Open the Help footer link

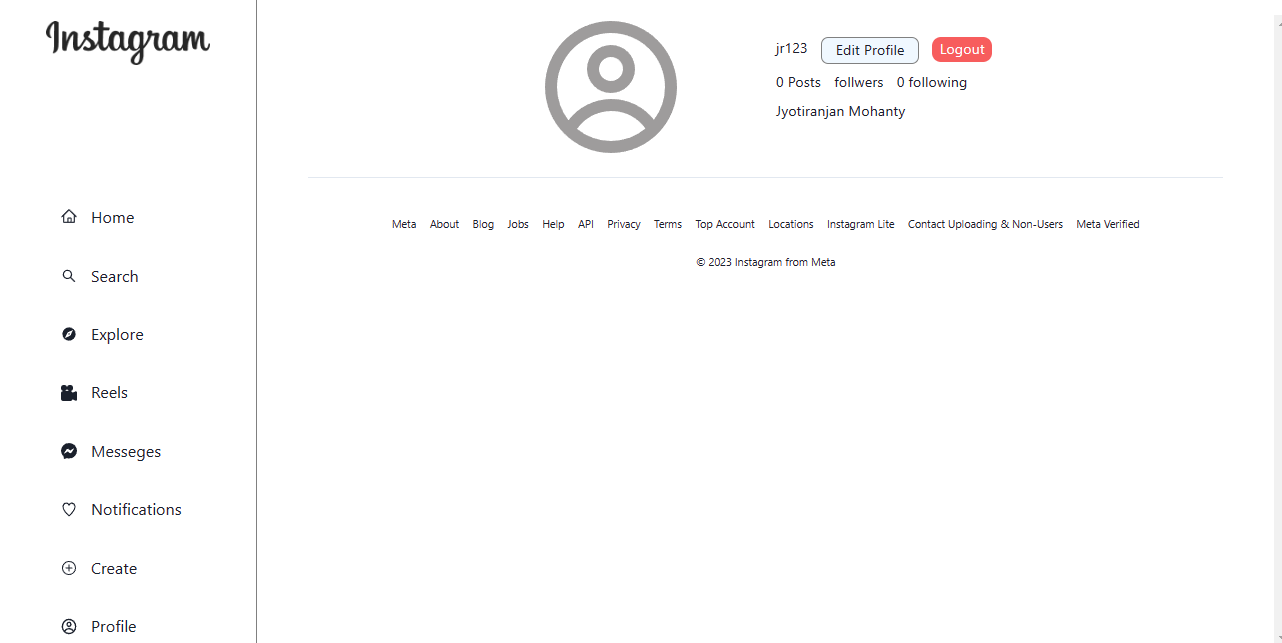pos(553,224)
